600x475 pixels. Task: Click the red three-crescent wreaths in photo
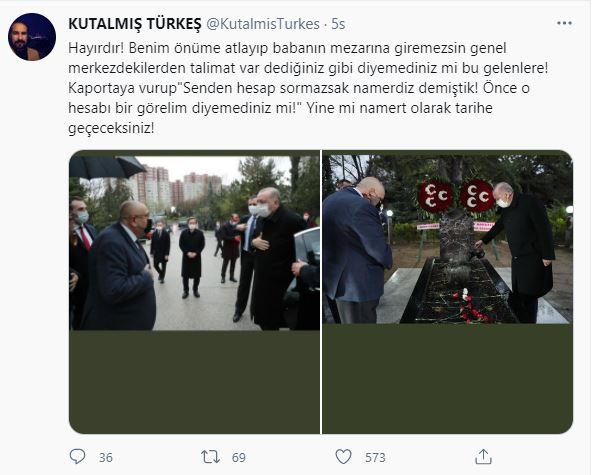point(456,196)
